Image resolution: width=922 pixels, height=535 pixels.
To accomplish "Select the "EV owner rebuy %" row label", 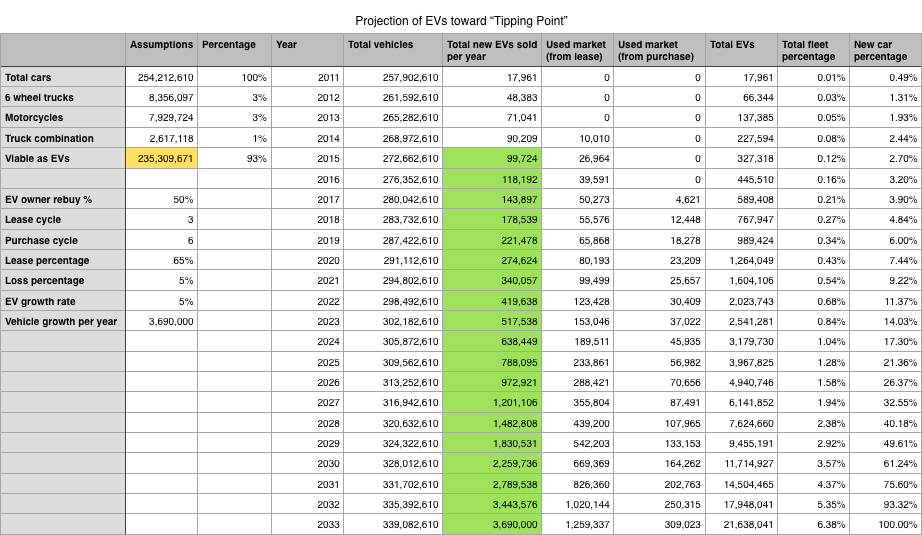I will [x=63, y=199].
